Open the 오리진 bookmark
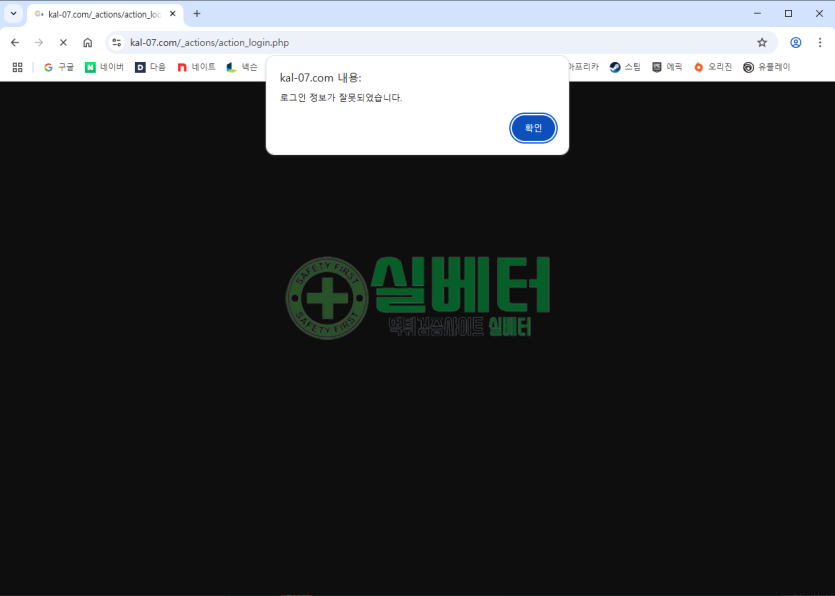 click(x=713, y=67)
